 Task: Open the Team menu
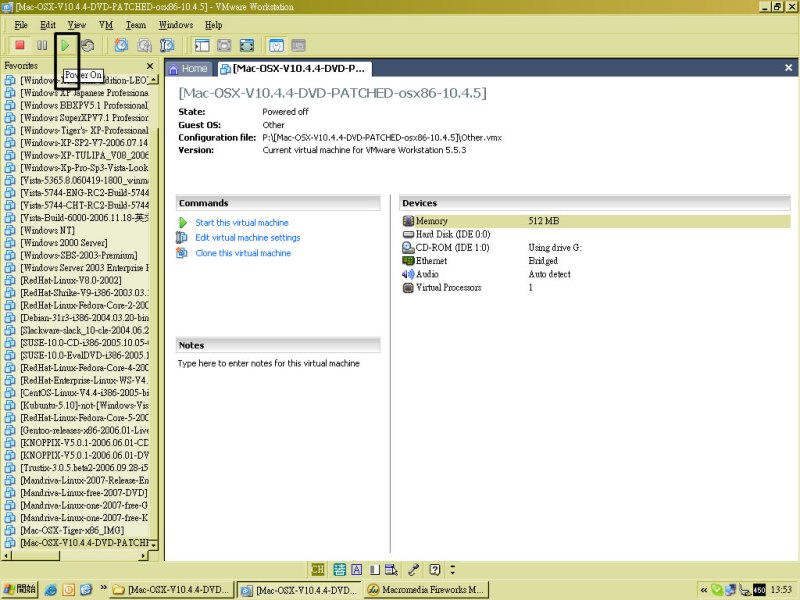pos(136,24)
